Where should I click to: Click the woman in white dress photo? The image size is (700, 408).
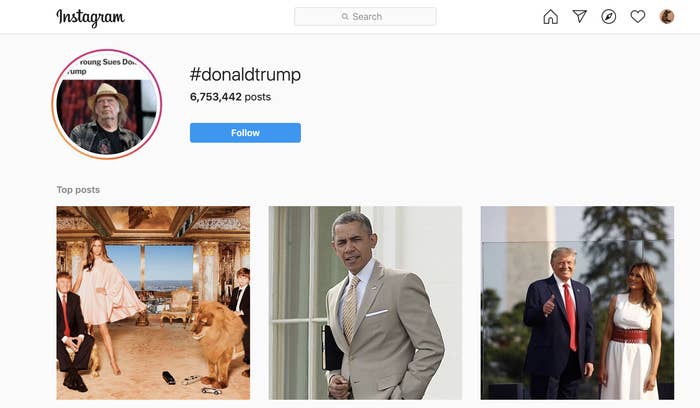tap(630, 330)
